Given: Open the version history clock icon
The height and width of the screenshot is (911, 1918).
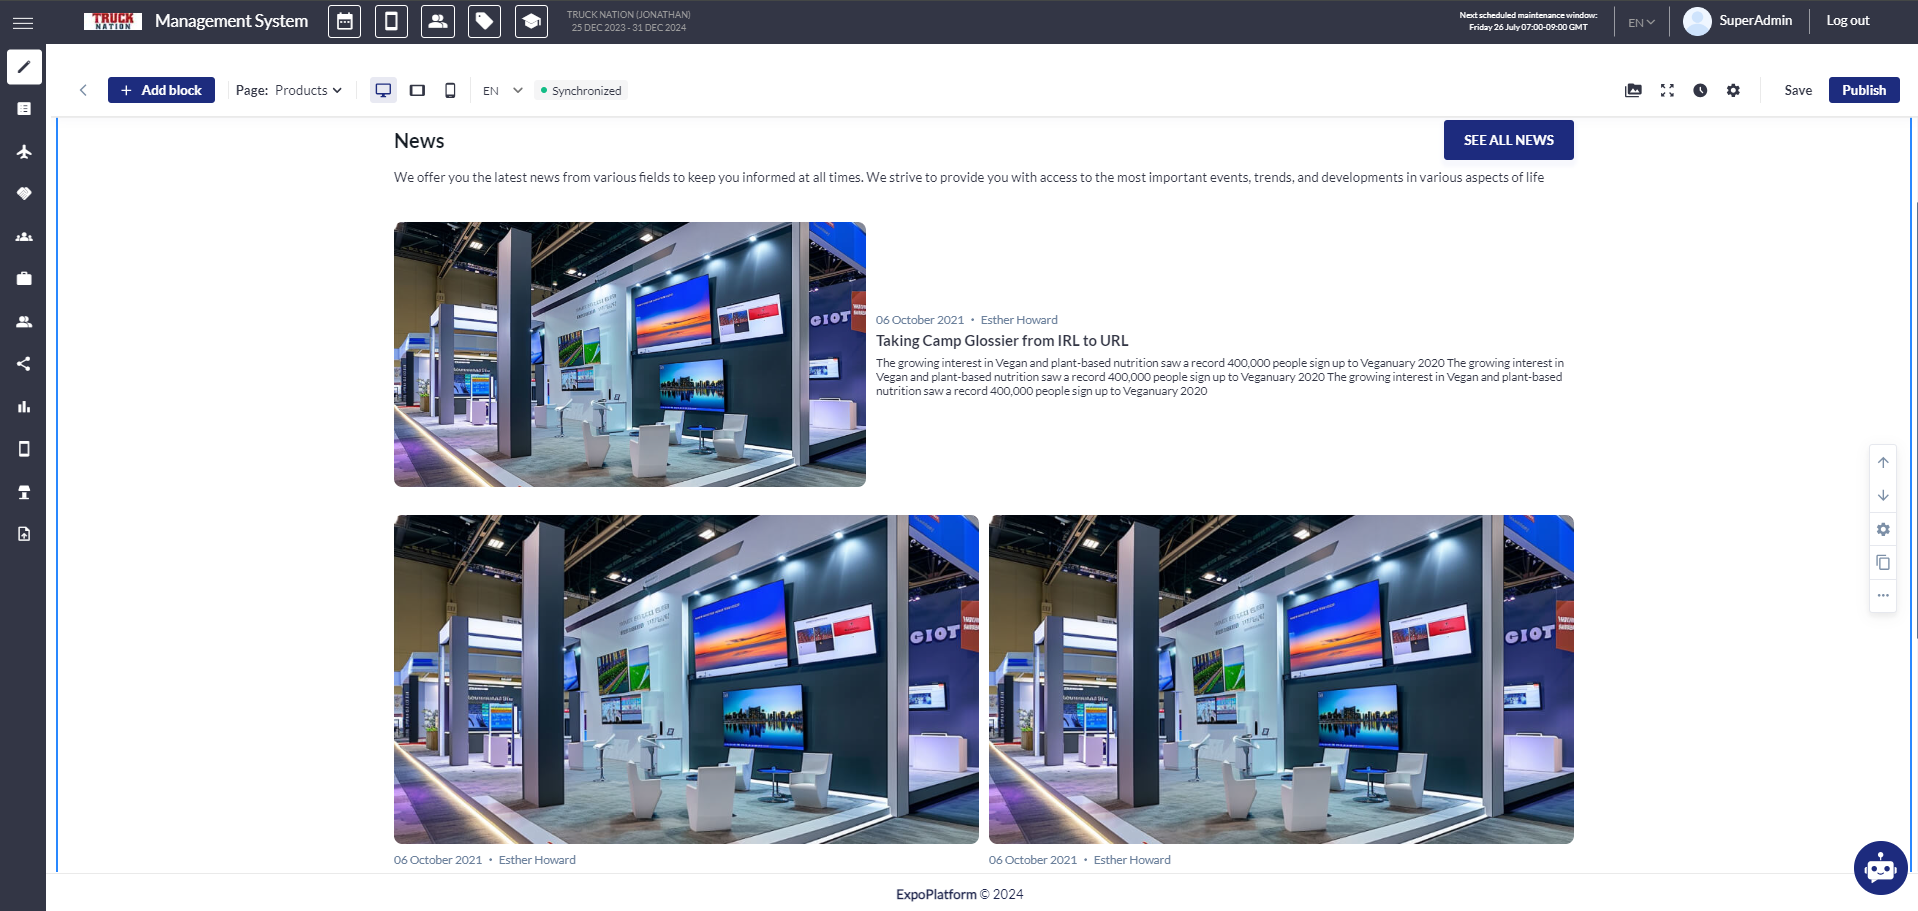Looking at the screenshot, I should click(1700, 90).
